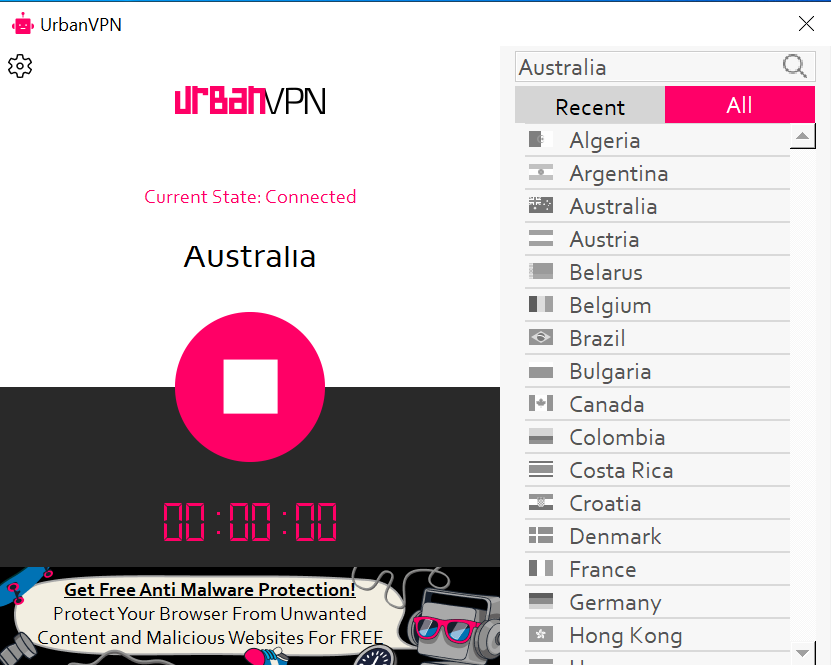Image resolution: width=831 pixels, height=665 pixels.
Task: Click the Belarus flag icon
Action: pyautogui.click(x=541, y=272)
